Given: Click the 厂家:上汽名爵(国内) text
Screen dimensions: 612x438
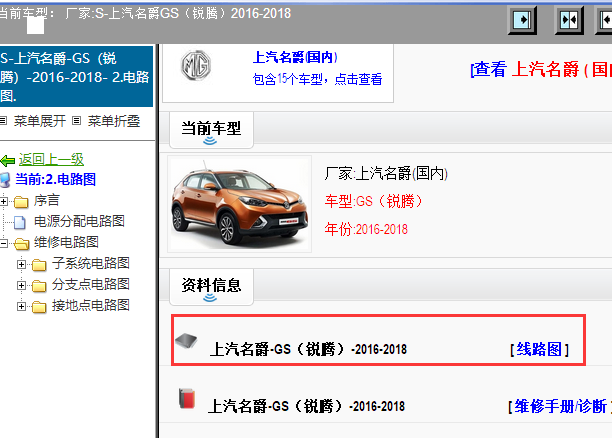Looking at the screenshot, I should [386, 173].
